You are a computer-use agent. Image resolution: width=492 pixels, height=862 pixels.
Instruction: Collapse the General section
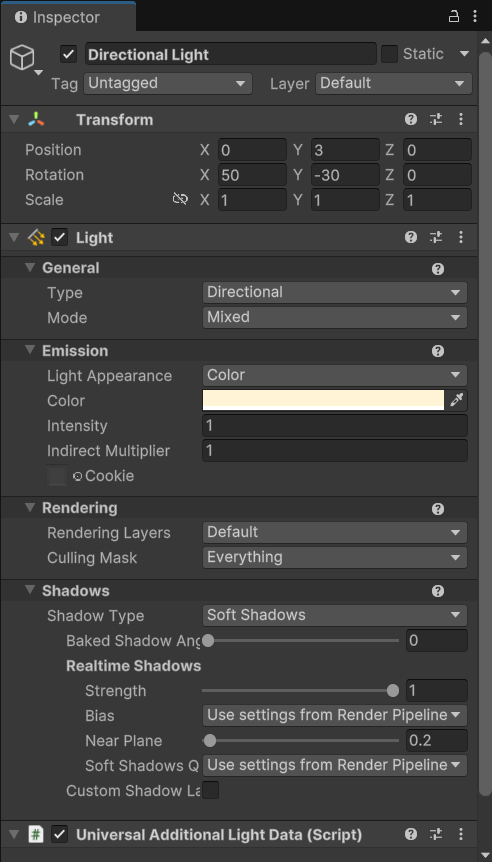(x=30, y=268)
